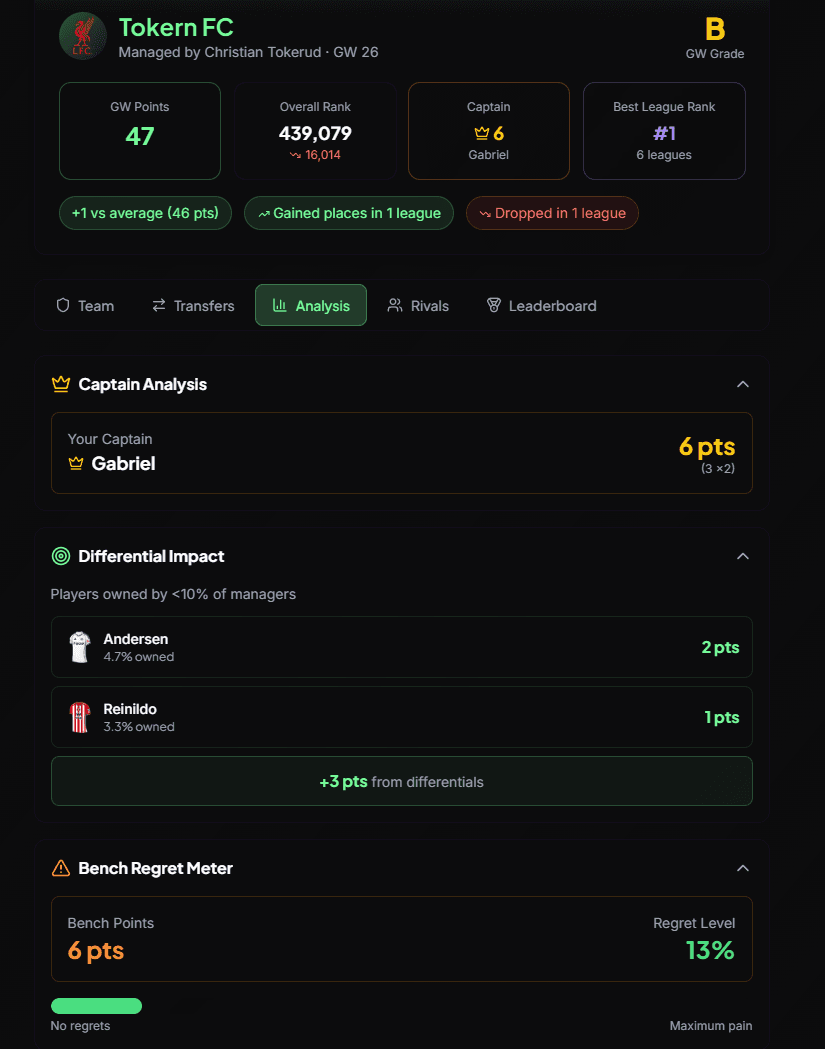
Task: Click the Liverpool club crest logo
Action: [82, 35]
